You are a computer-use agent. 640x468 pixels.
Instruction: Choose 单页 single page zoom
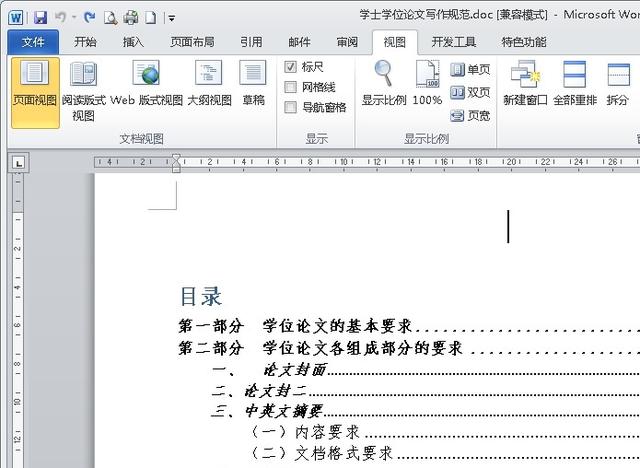(x=470, y=69)
